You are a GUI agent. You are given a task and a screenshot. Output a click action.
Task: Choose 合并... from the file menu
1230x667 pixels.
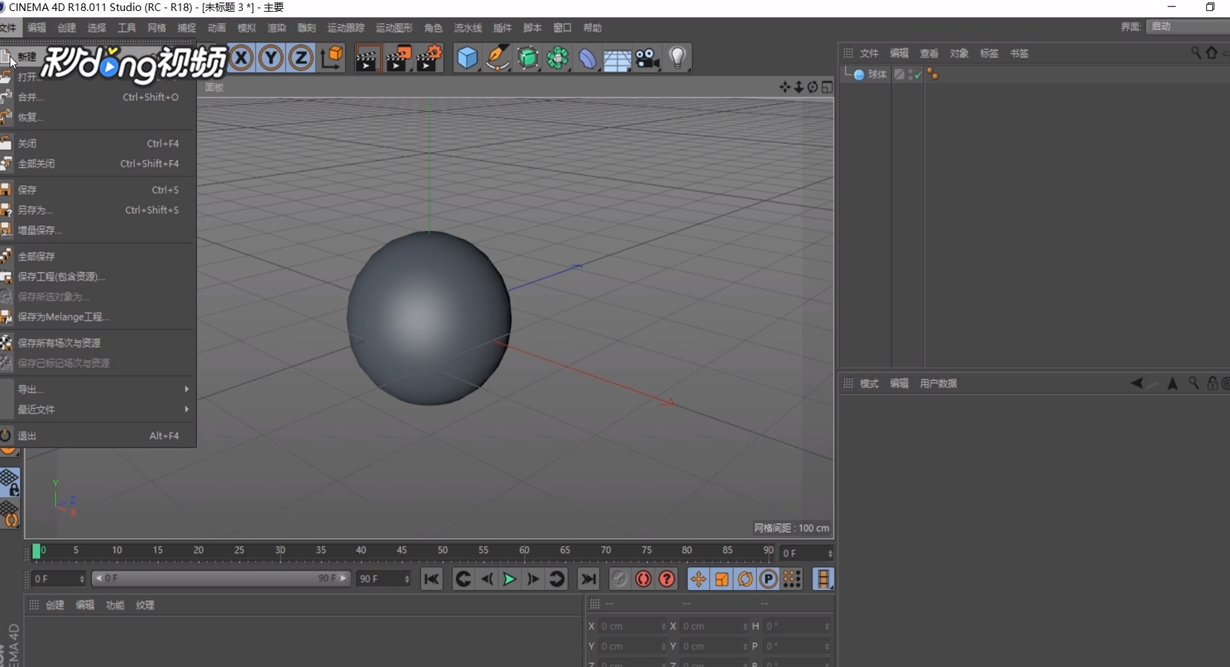click(x=98, y=97)
